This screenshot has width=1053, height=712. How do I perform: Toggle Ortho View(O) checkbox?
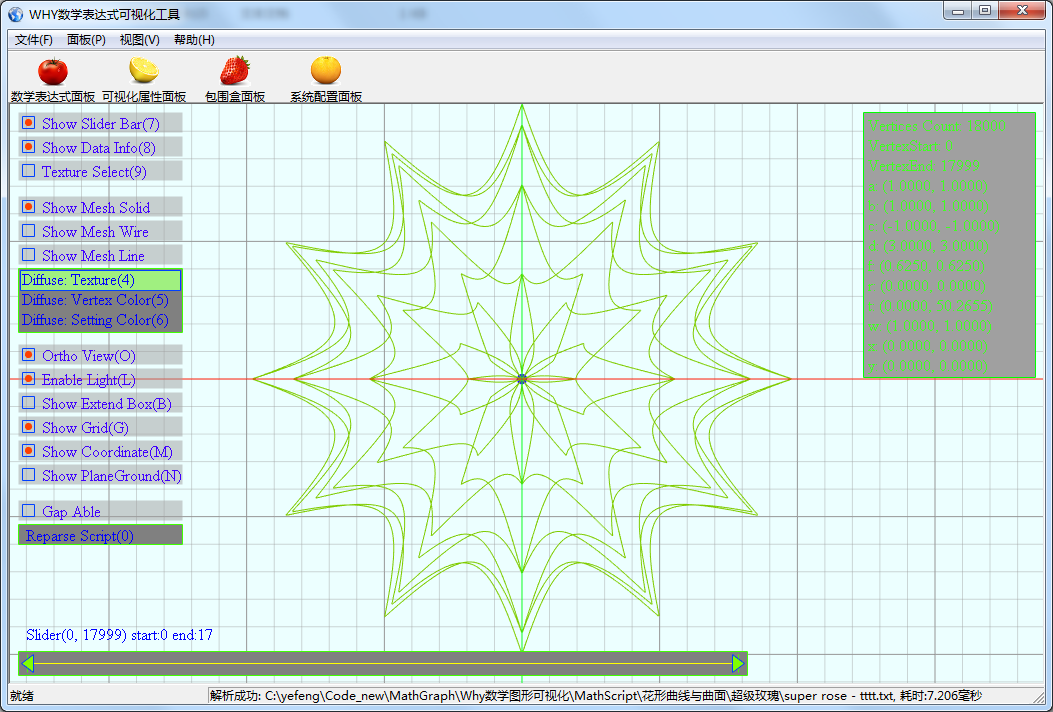click(29, 355)
